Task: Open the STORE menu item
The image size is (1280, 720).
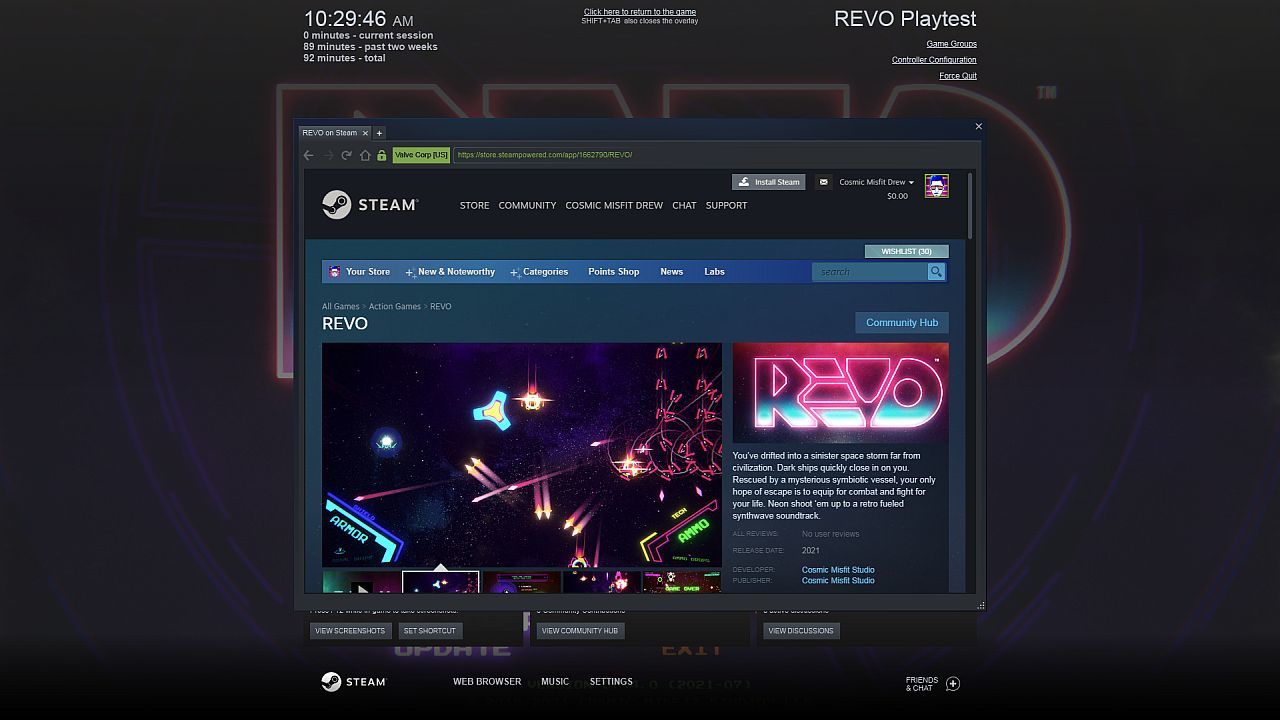Action: tap(474, 205)
